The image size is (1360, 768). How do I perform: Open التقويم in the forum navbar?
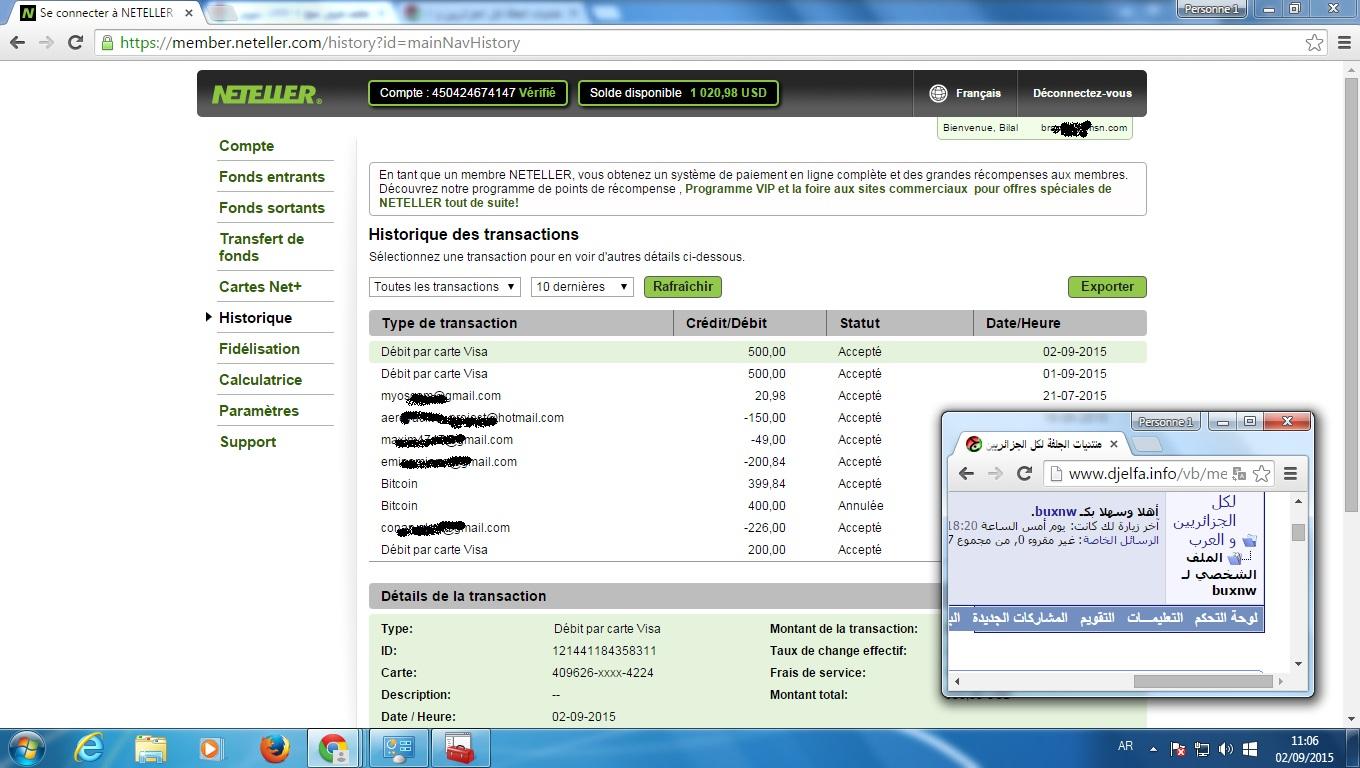click(x=1097, y=618)
